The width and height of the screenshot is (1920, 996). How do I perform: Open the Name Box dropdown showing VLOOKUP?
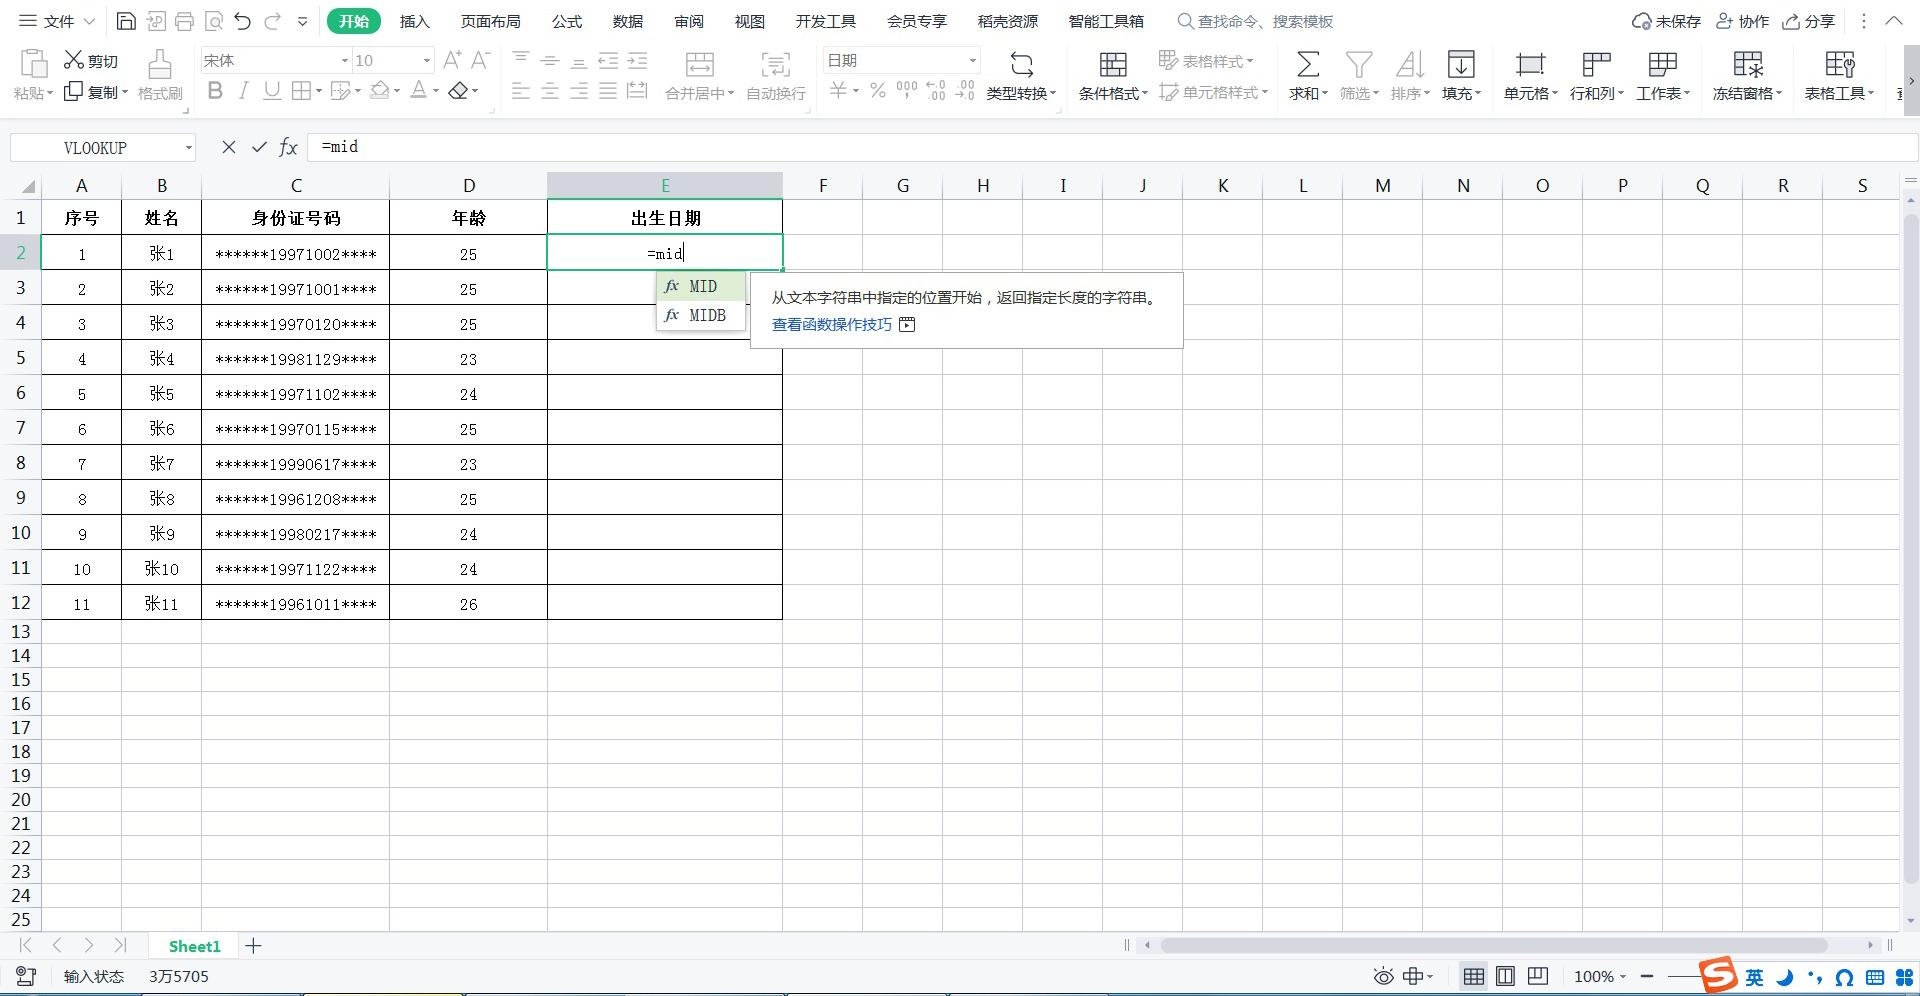[188, 148]
